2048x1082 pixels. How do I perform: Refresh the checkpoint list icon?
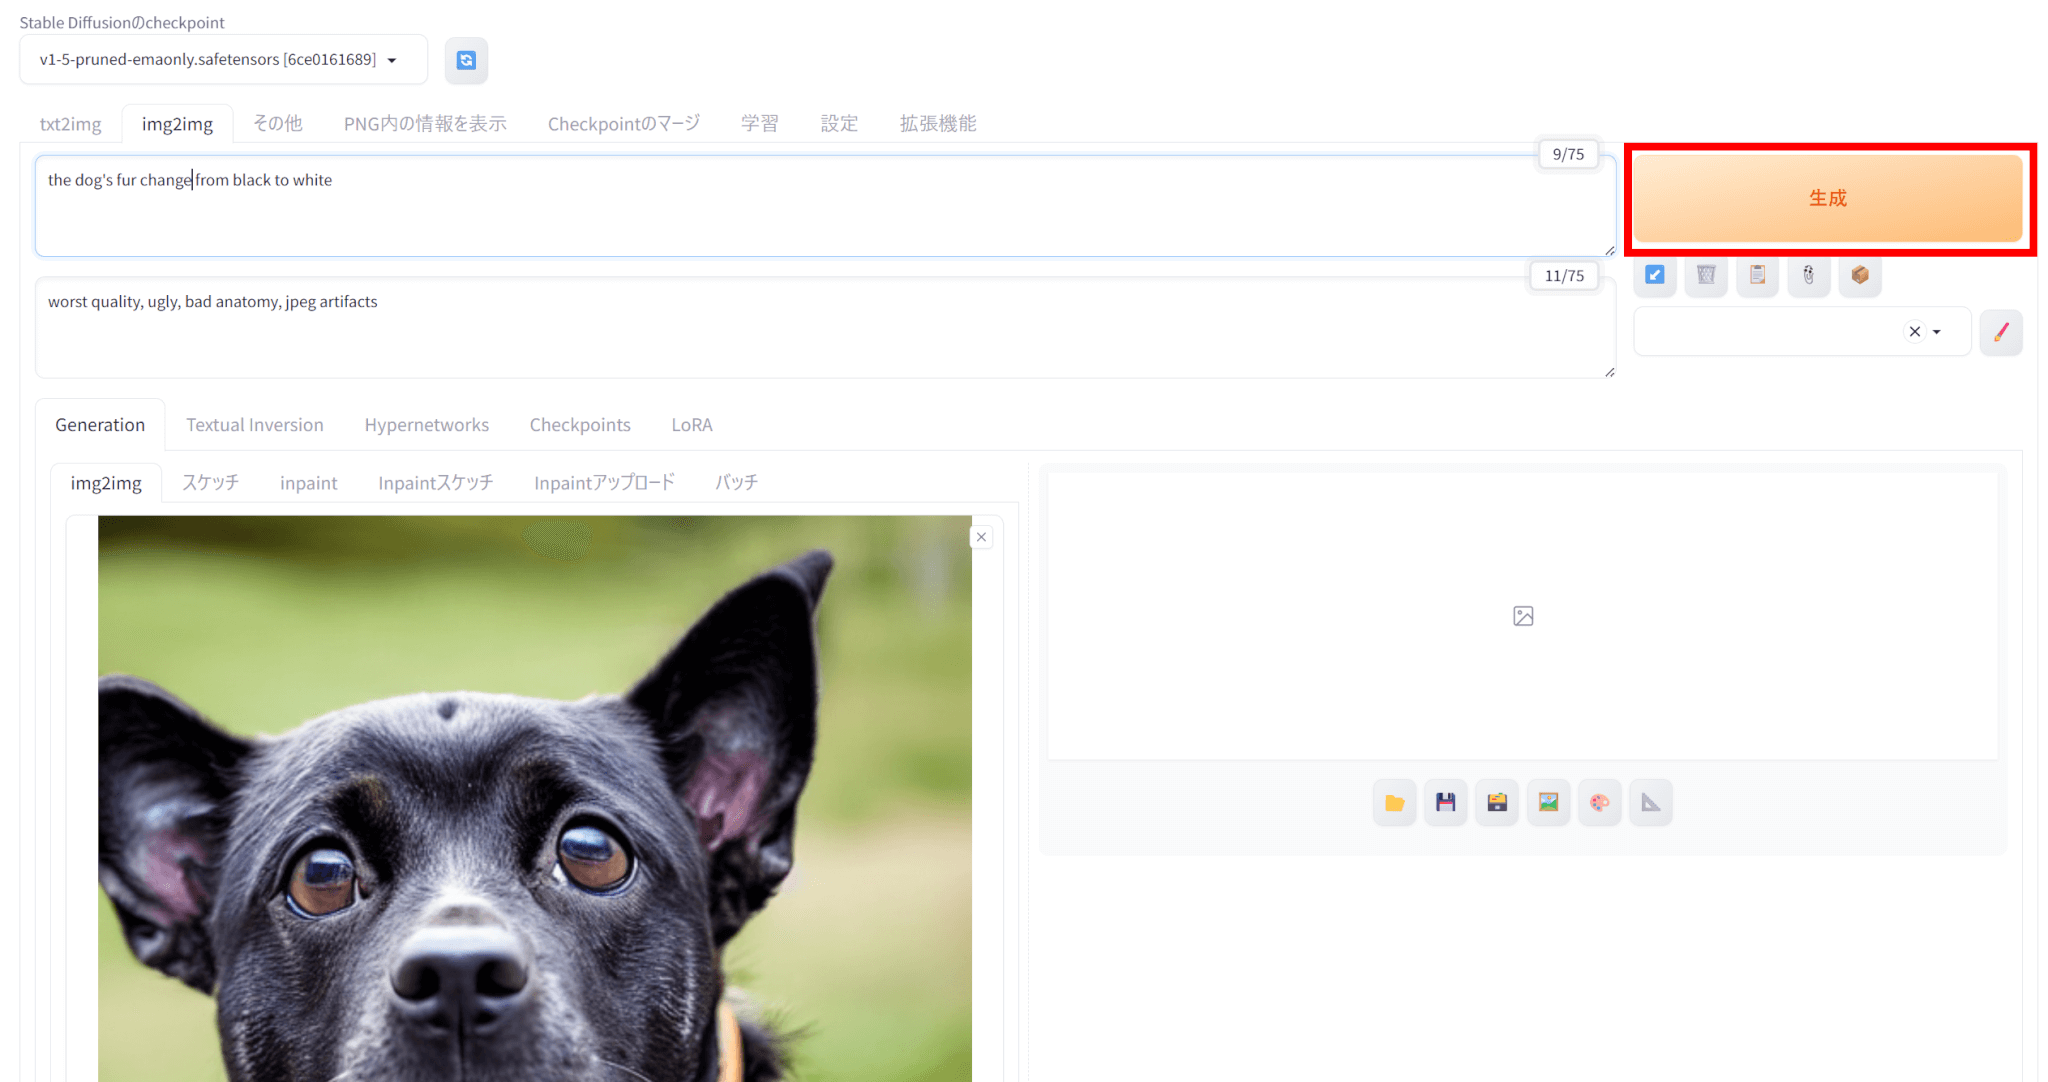click(466, 60)
